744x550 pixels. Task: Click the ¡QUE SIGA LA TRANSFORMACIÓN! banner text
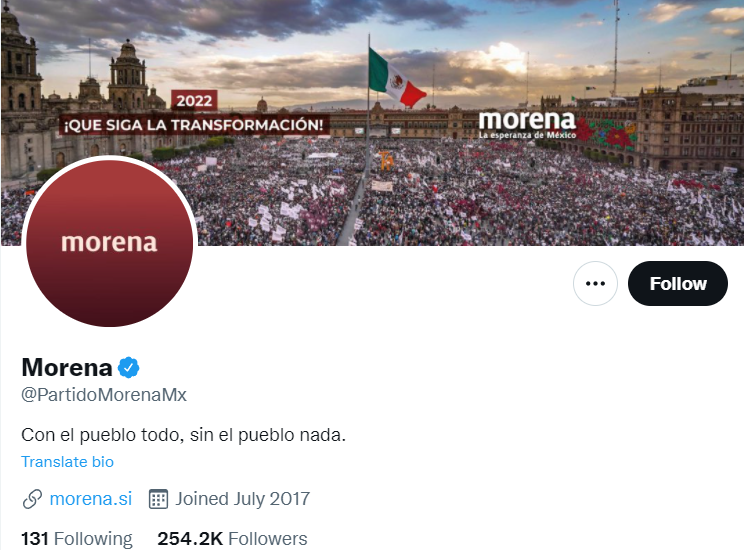194,125
